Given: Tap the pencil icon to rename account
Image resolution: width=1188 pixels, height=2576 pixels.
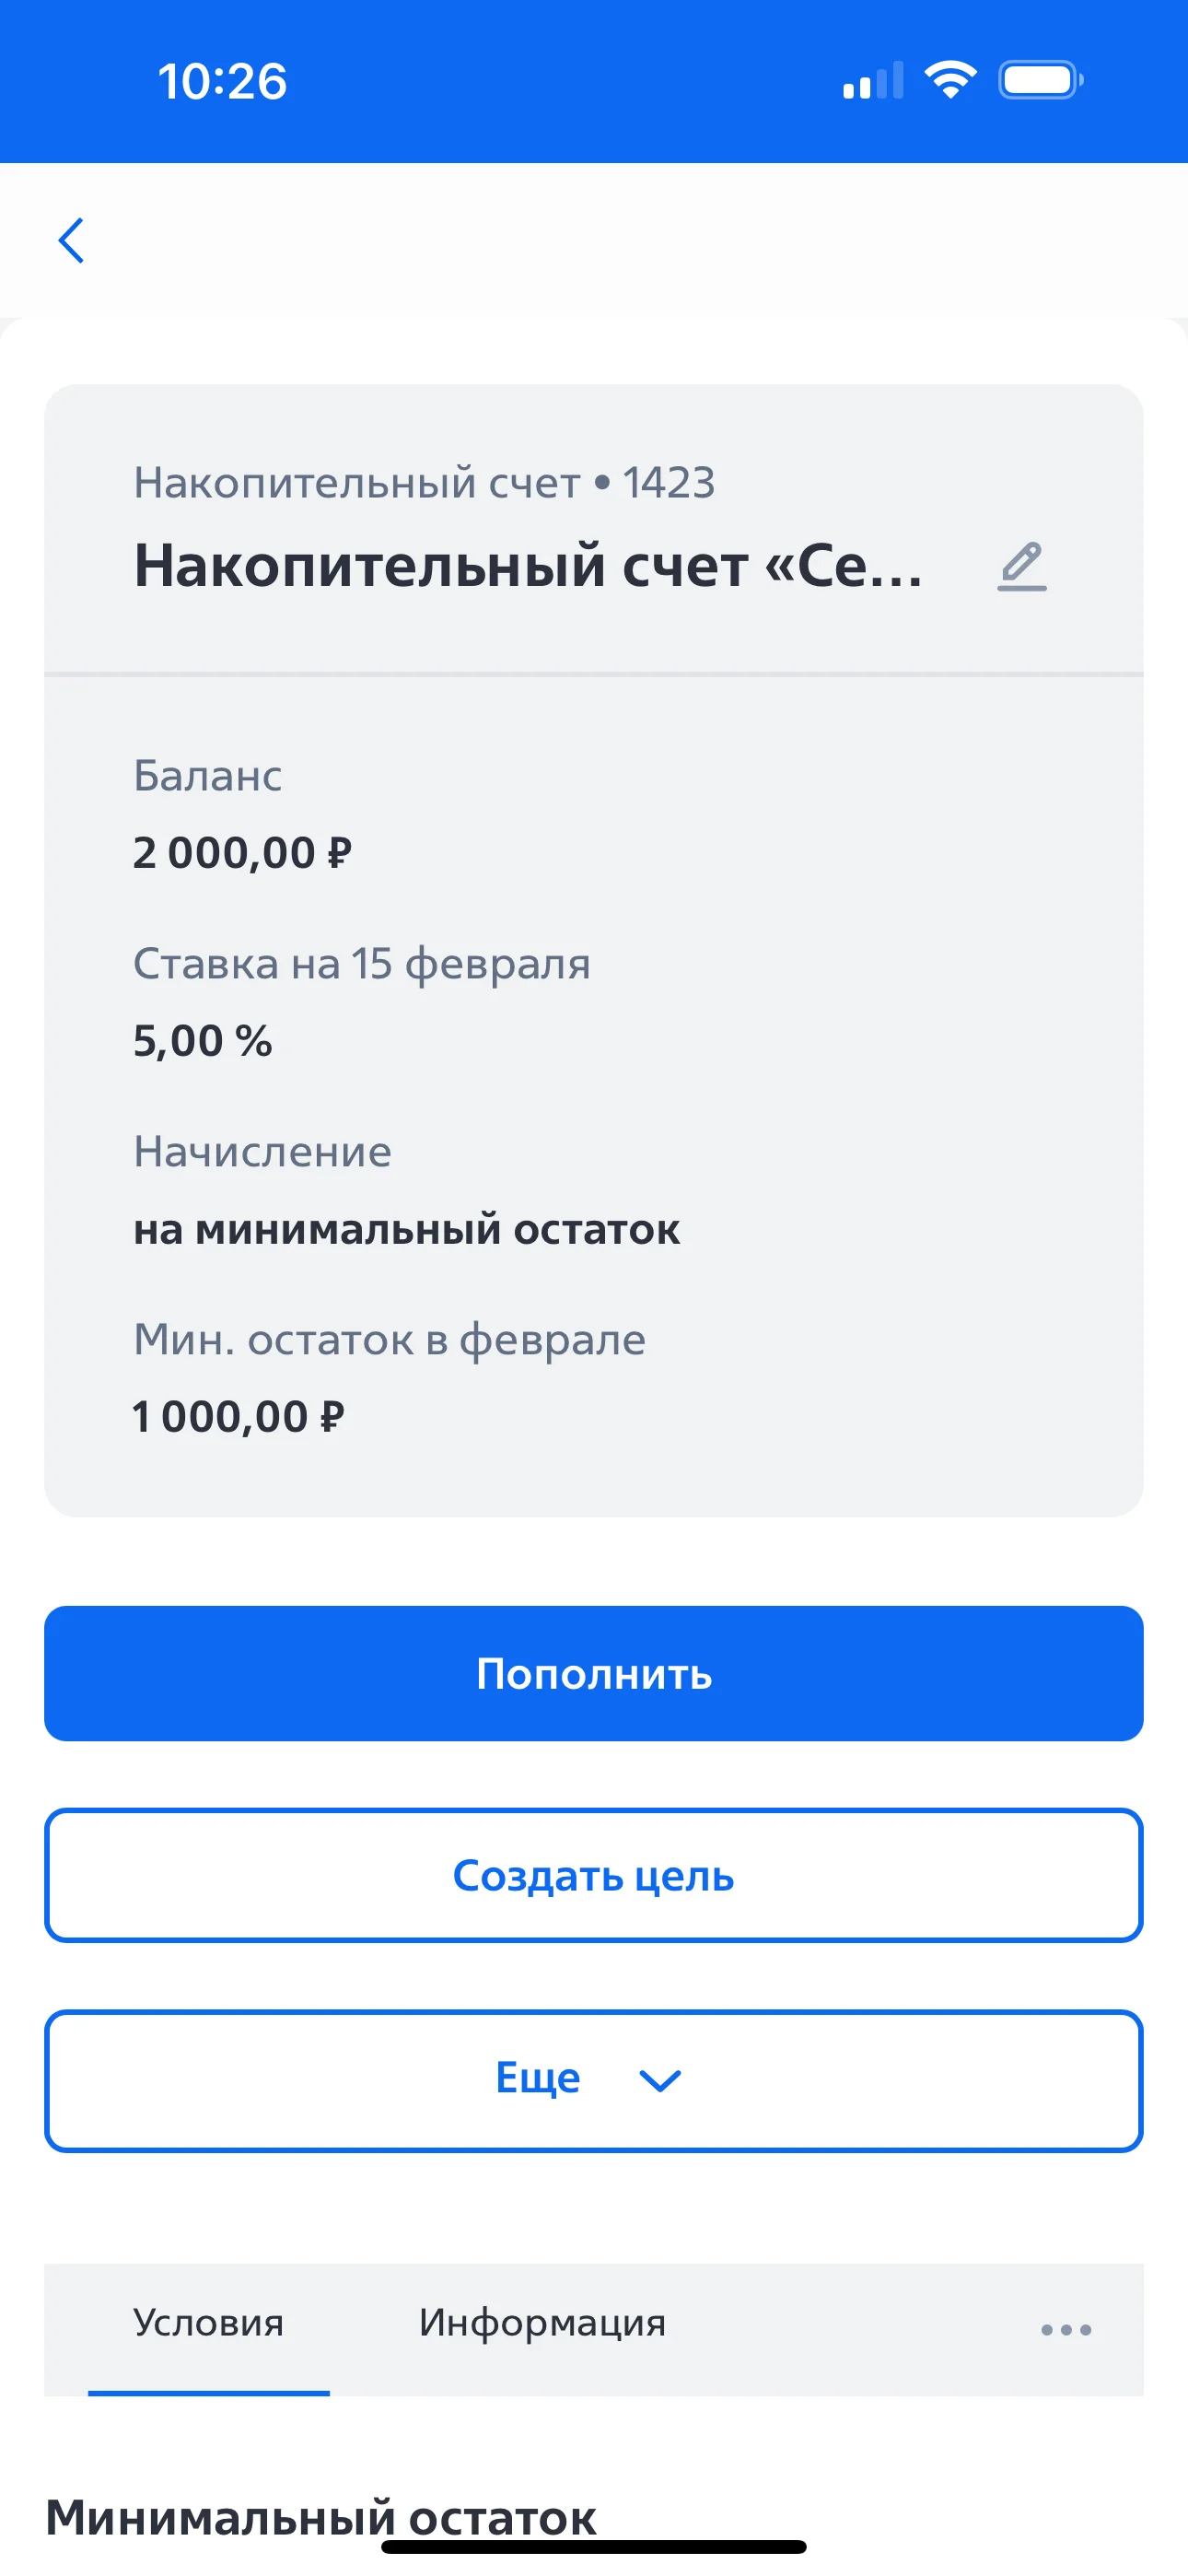Looking at the screenshot, I should pyautogui.click(x=1021, y=566).
